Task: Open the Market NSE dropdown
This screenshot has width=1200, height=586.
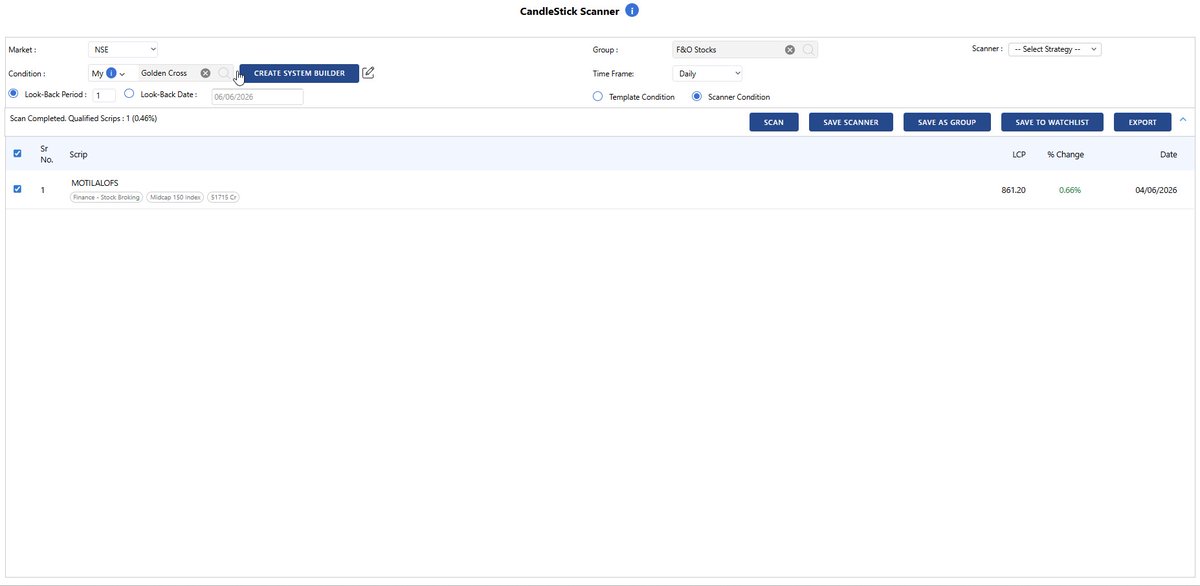Action: tap(124, 48)
